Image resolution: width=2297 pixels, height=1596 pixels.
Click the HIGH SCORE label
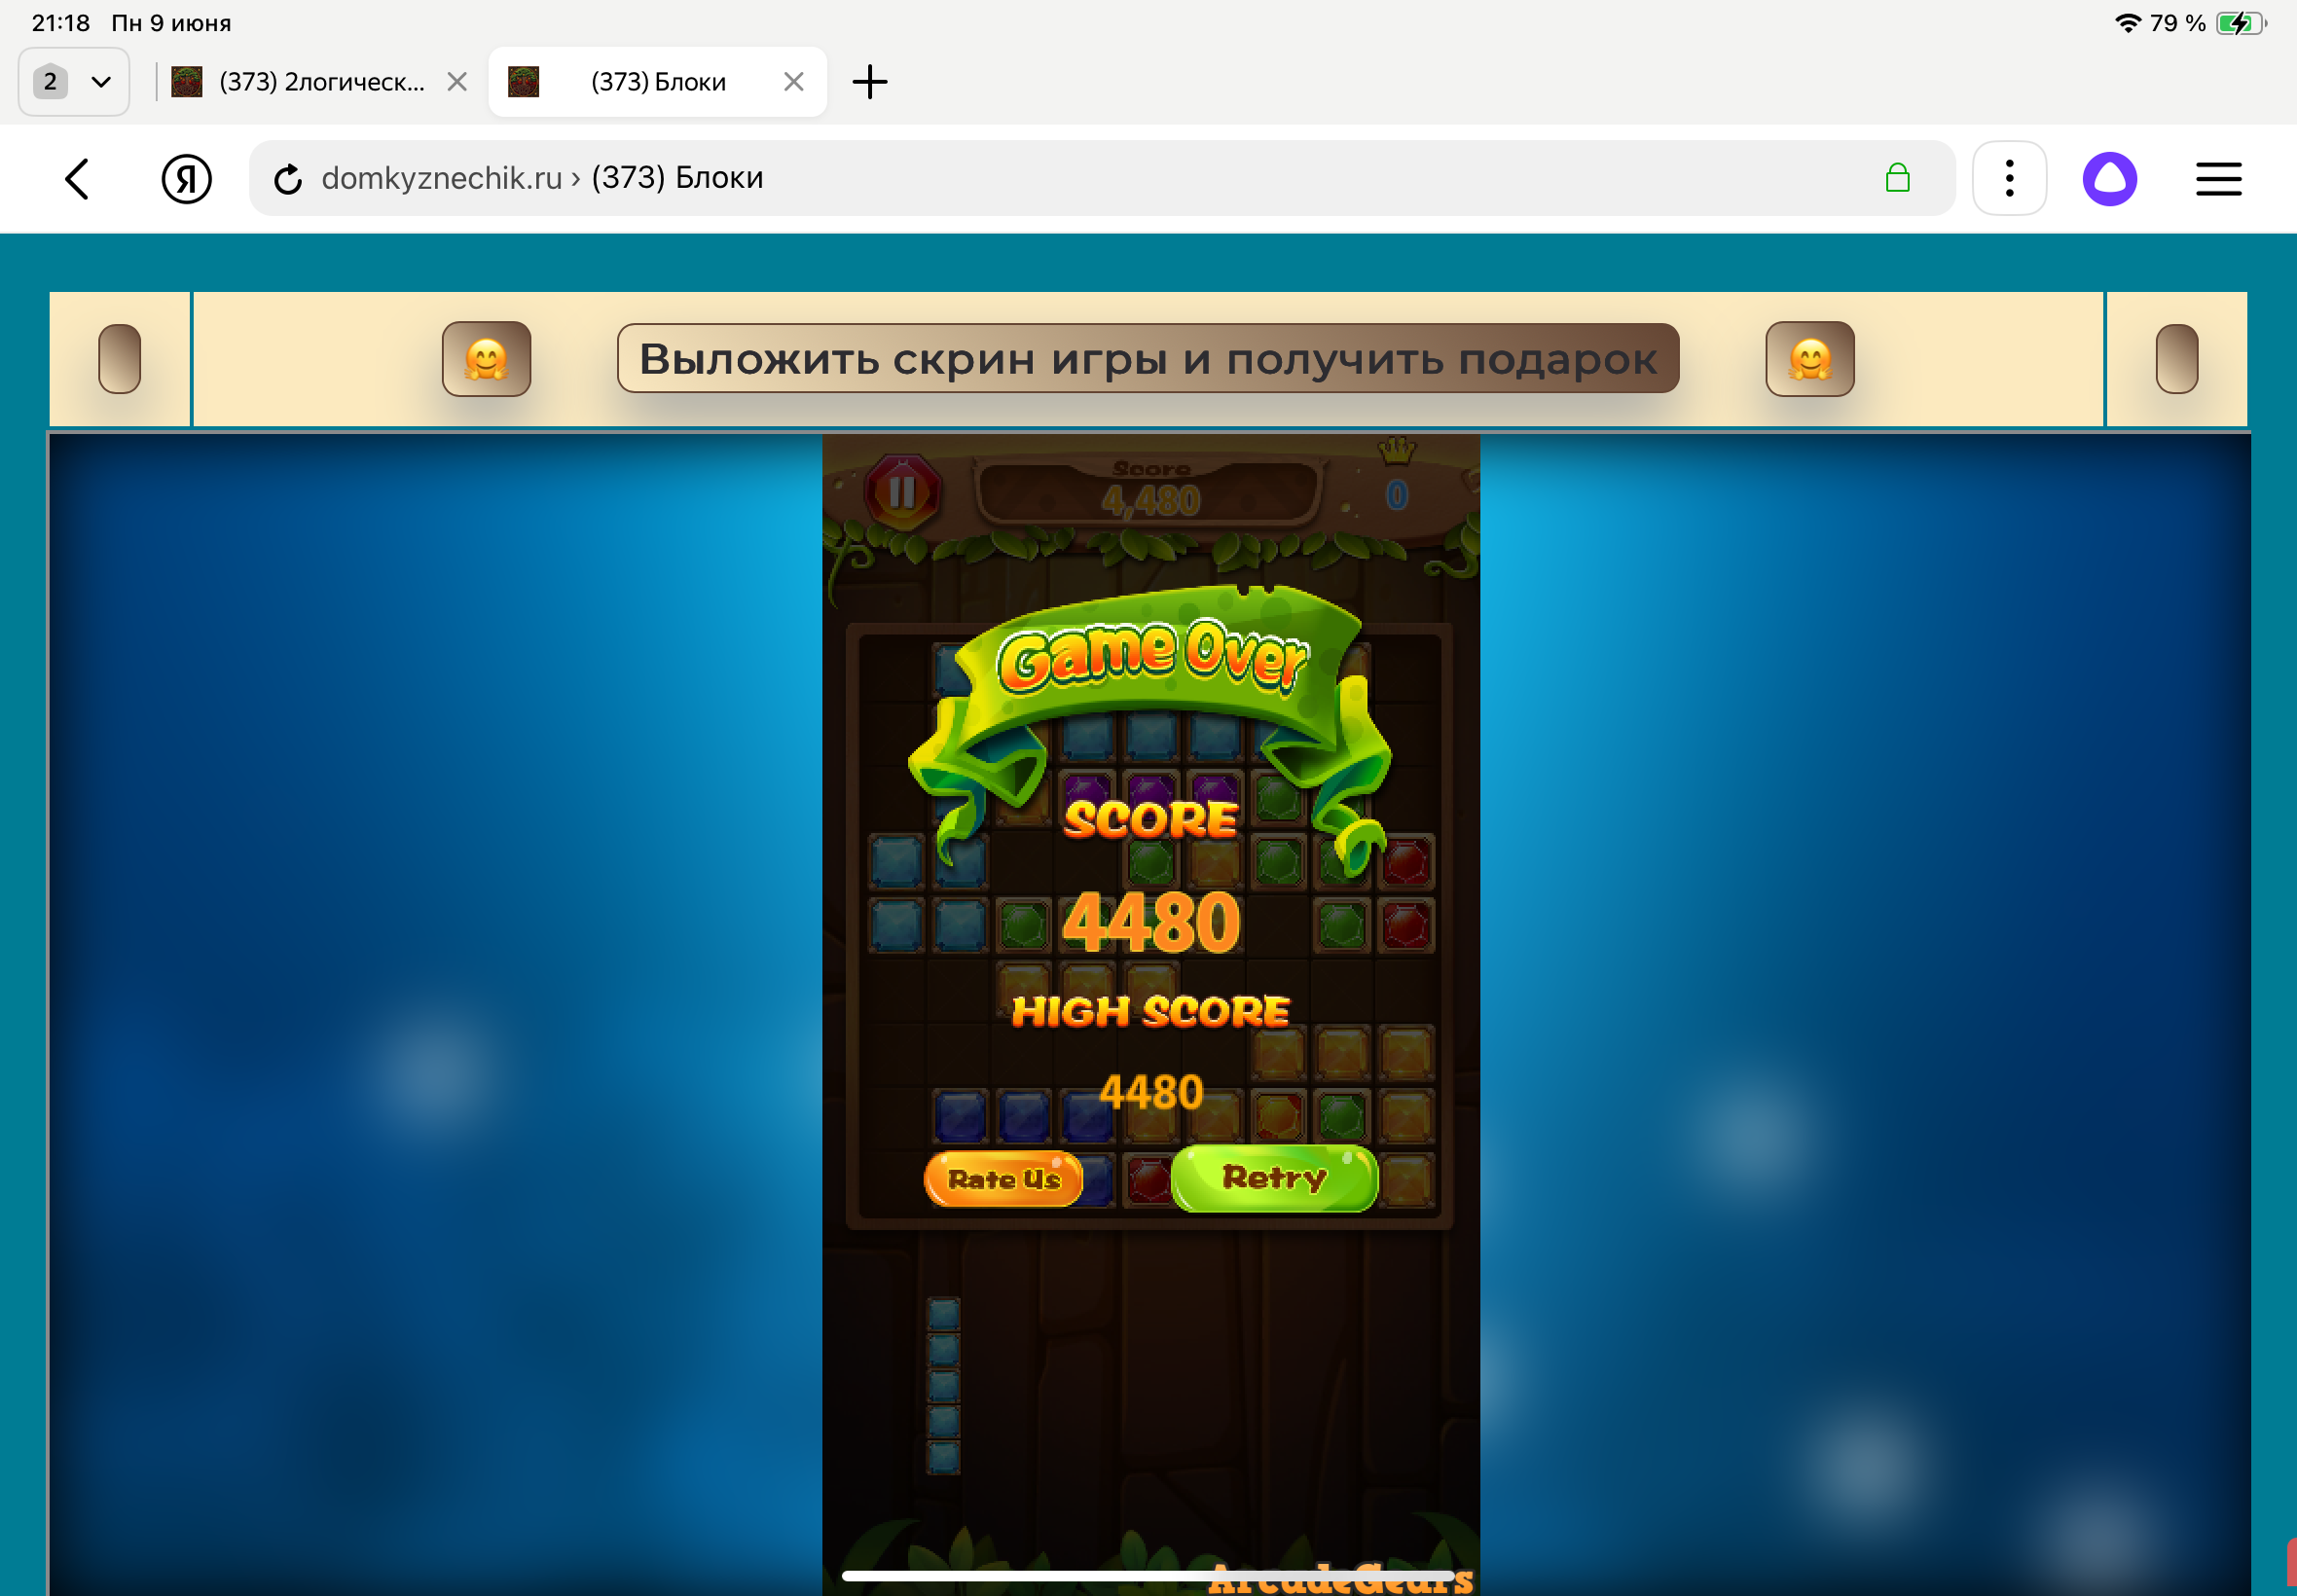pyautogui.click(x=1150, y=1012)
